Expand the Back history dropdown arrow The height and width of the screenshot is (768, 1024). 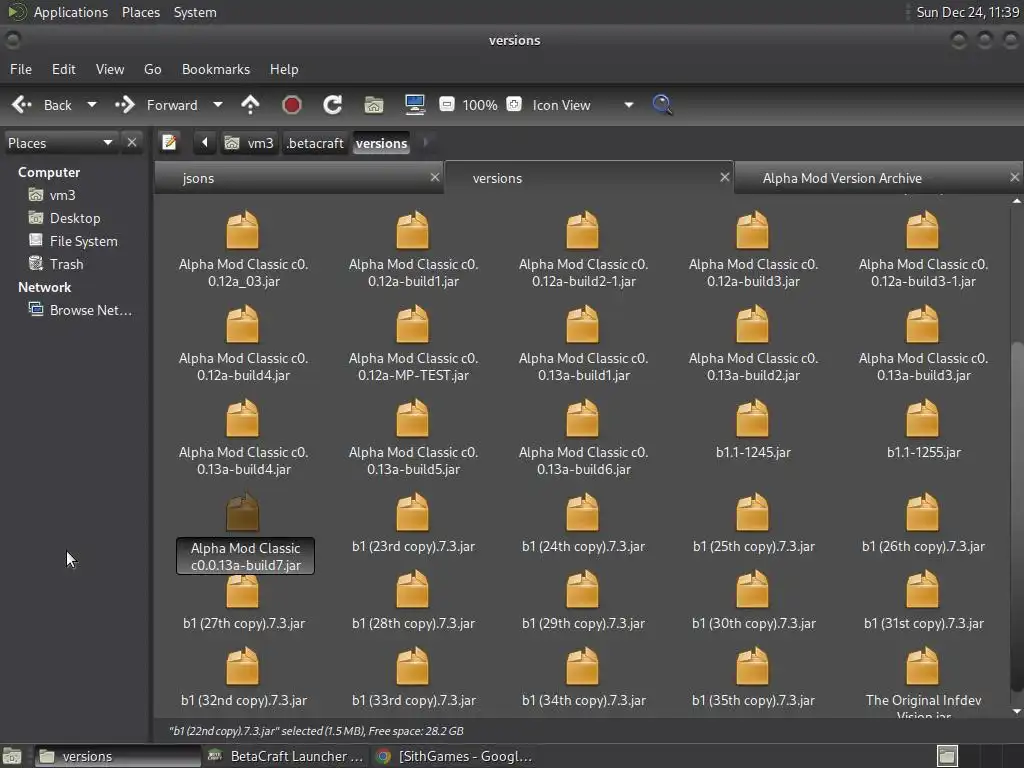[92, 105]
